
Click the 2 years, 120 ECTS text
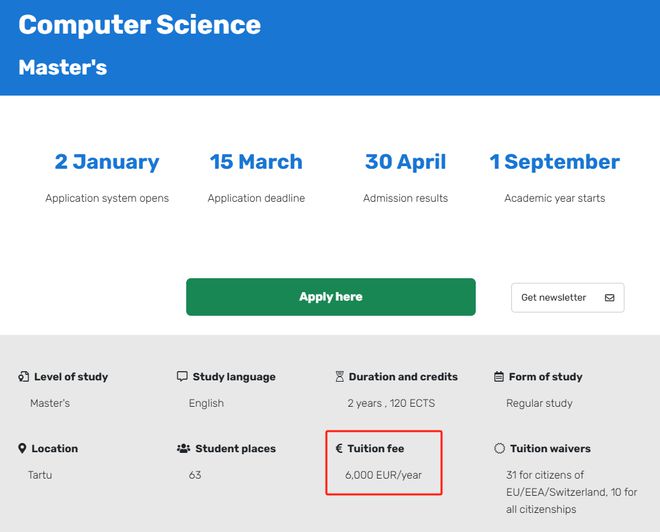[x=391, y=403]
